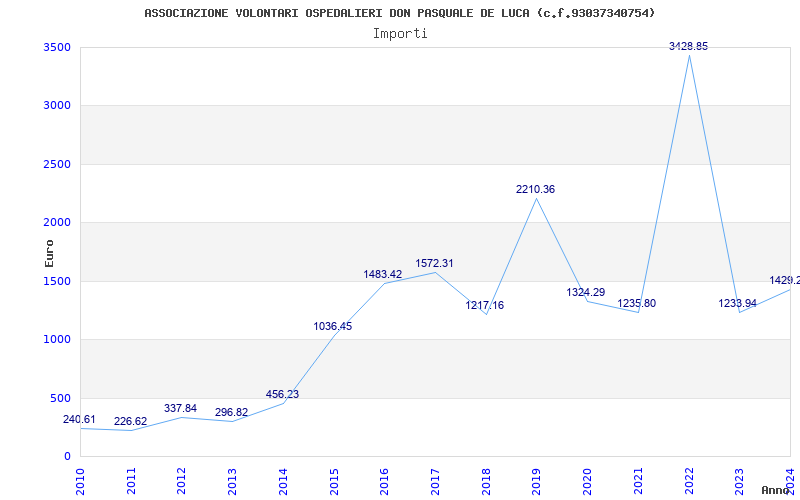Click the chart title ASSOCIAZIONE VOLONTARI OSPEDALIERI

coord(399,13)
